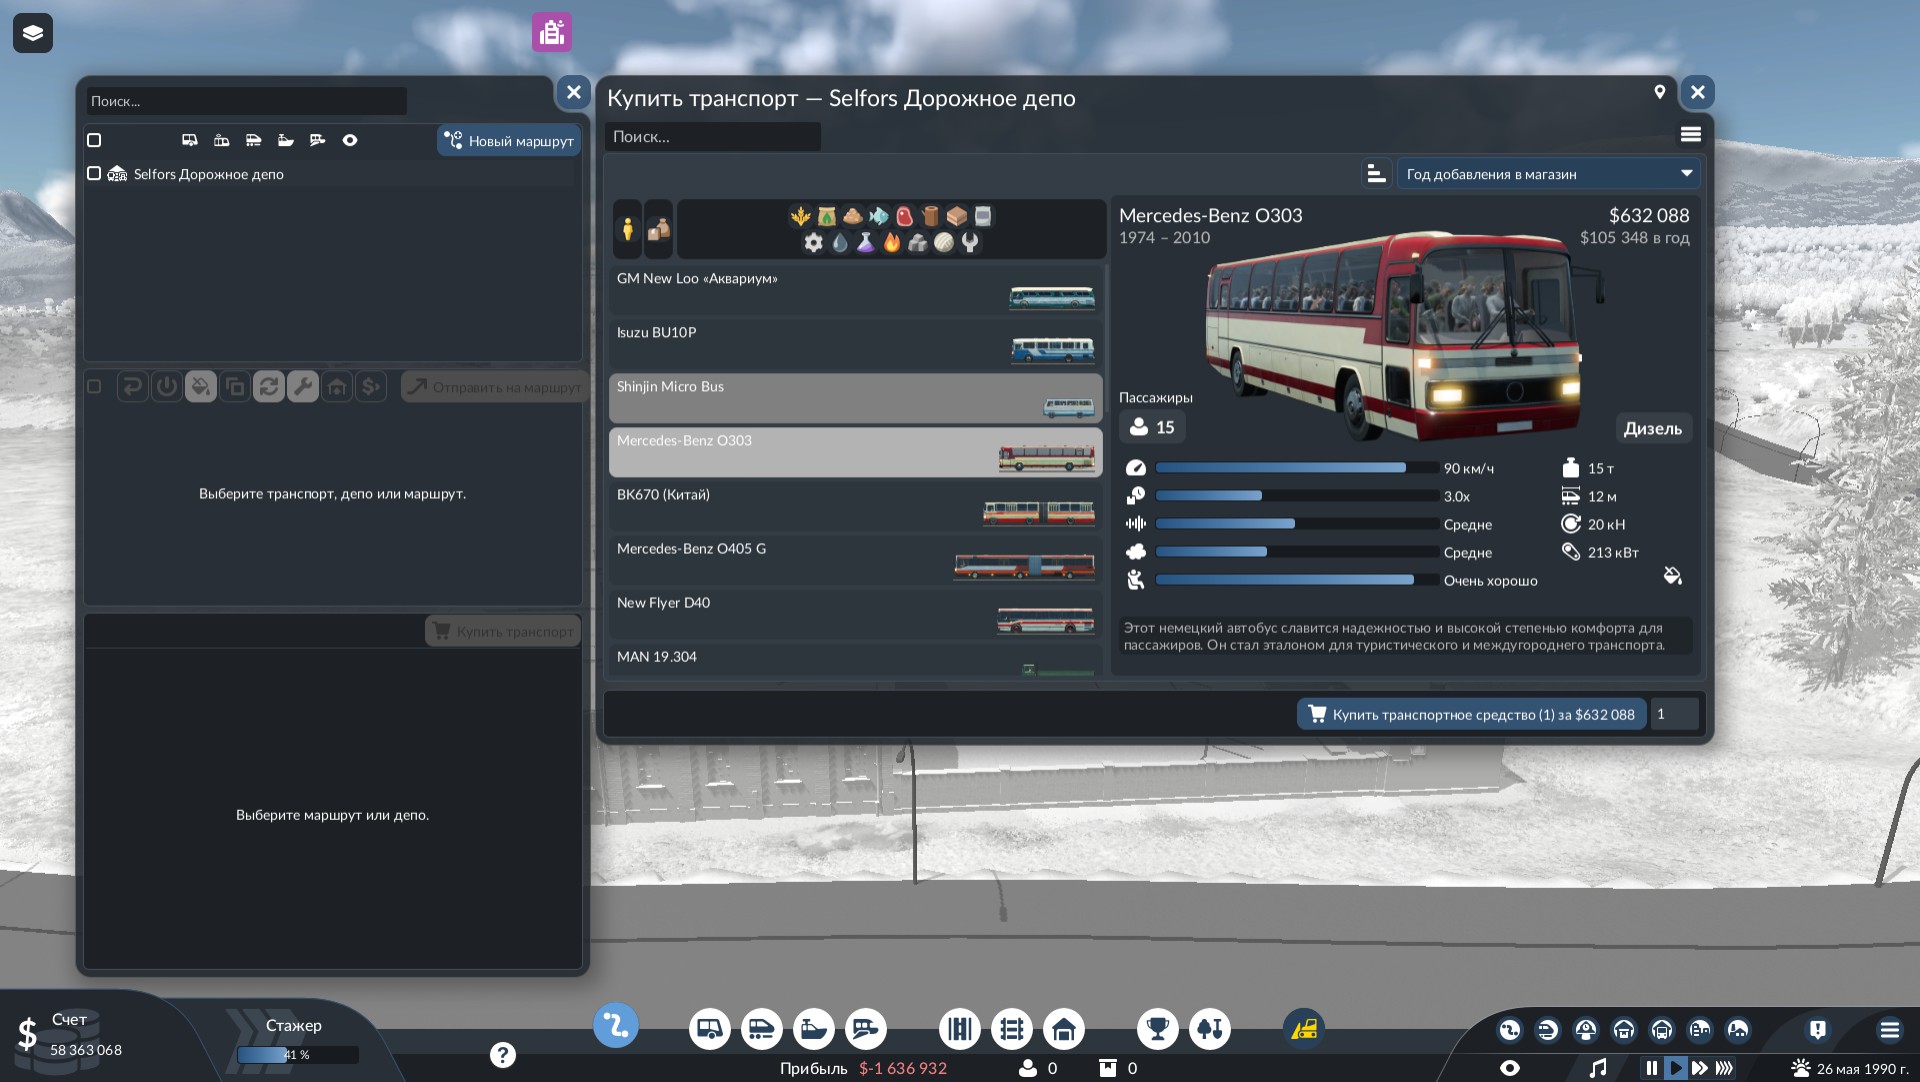The width and height of the screenshot is (1920, 1082).
Task: Open the help question mark
Action: pos(503,1054)
